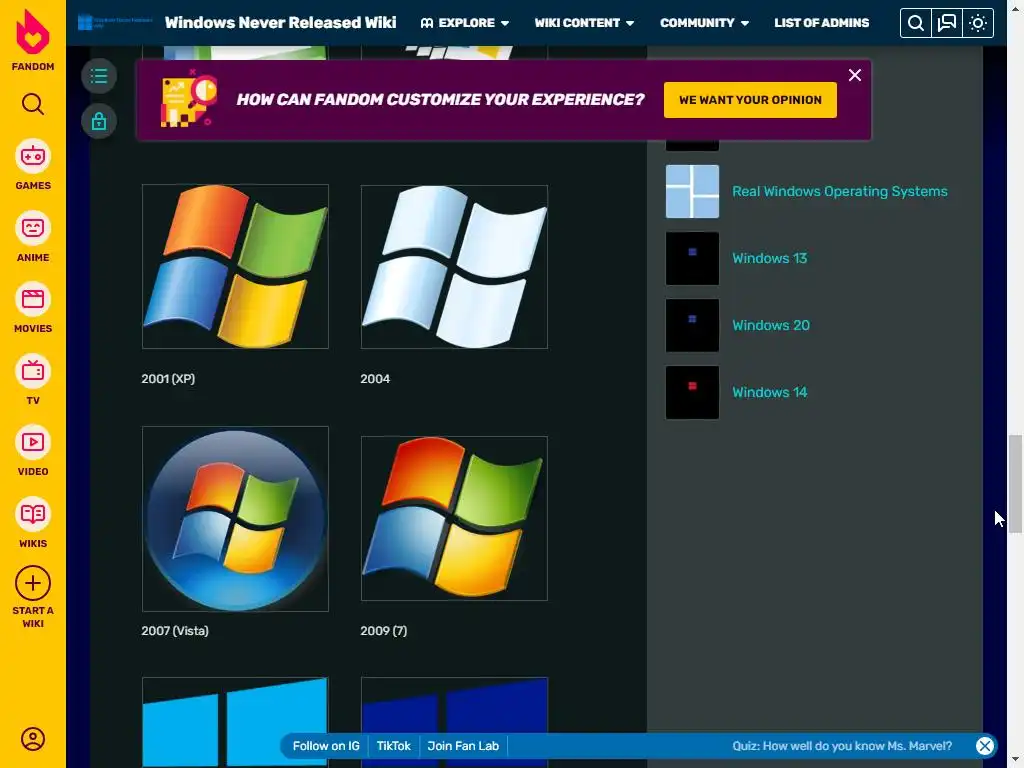Viewport: 1024px width, 768px height.
Task: Expand the Community menu
Action: tap(704, 23)
